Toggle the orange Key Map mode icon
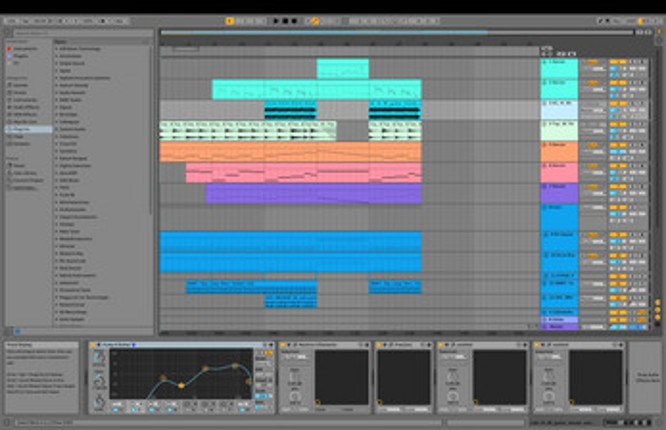The image size is (666, 430). pyautogui.click(x=642, y=21)
